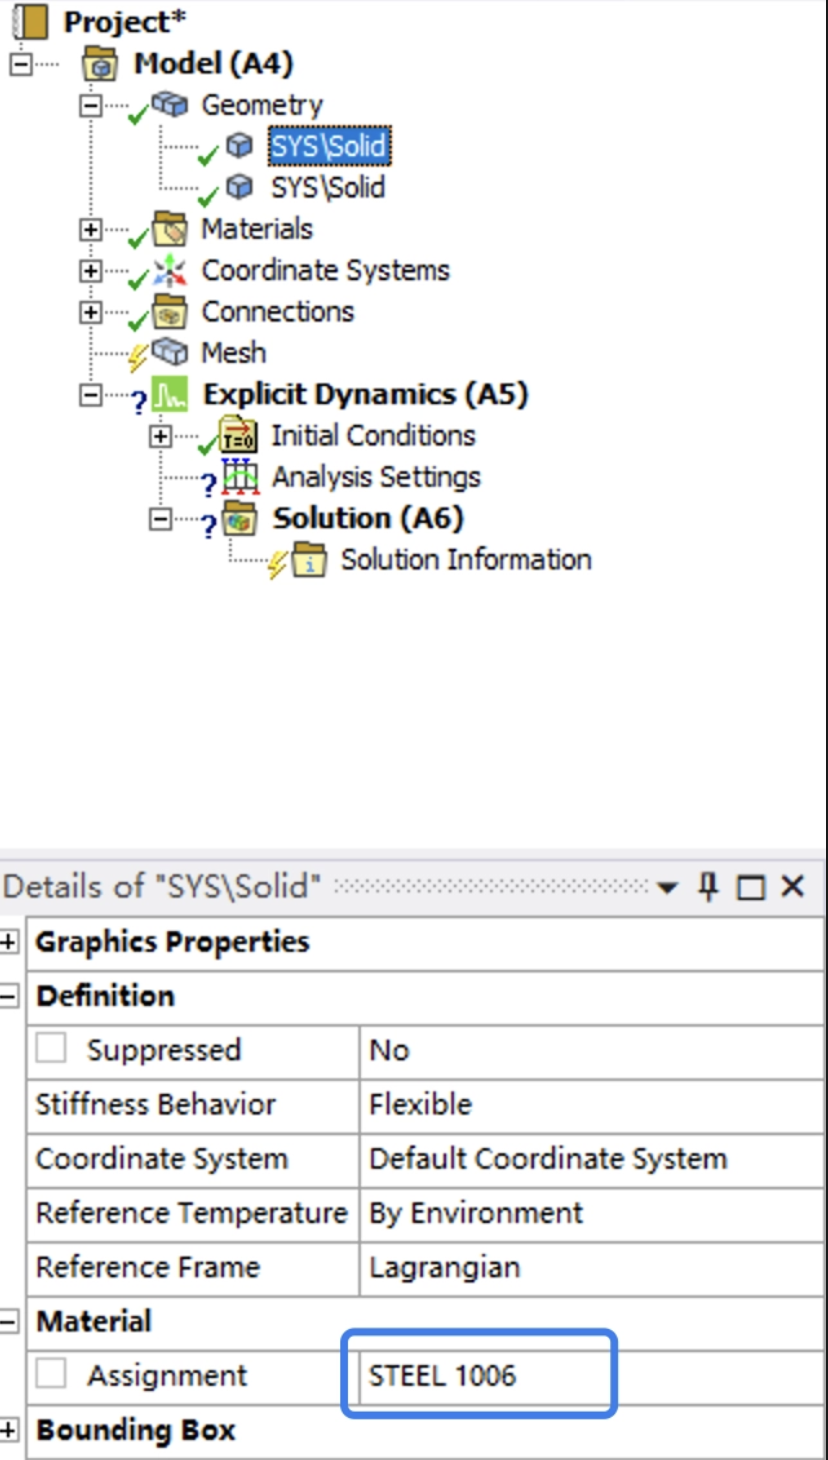Click the Project book icon
The image size is (828, 1460).
coord(30,21)
